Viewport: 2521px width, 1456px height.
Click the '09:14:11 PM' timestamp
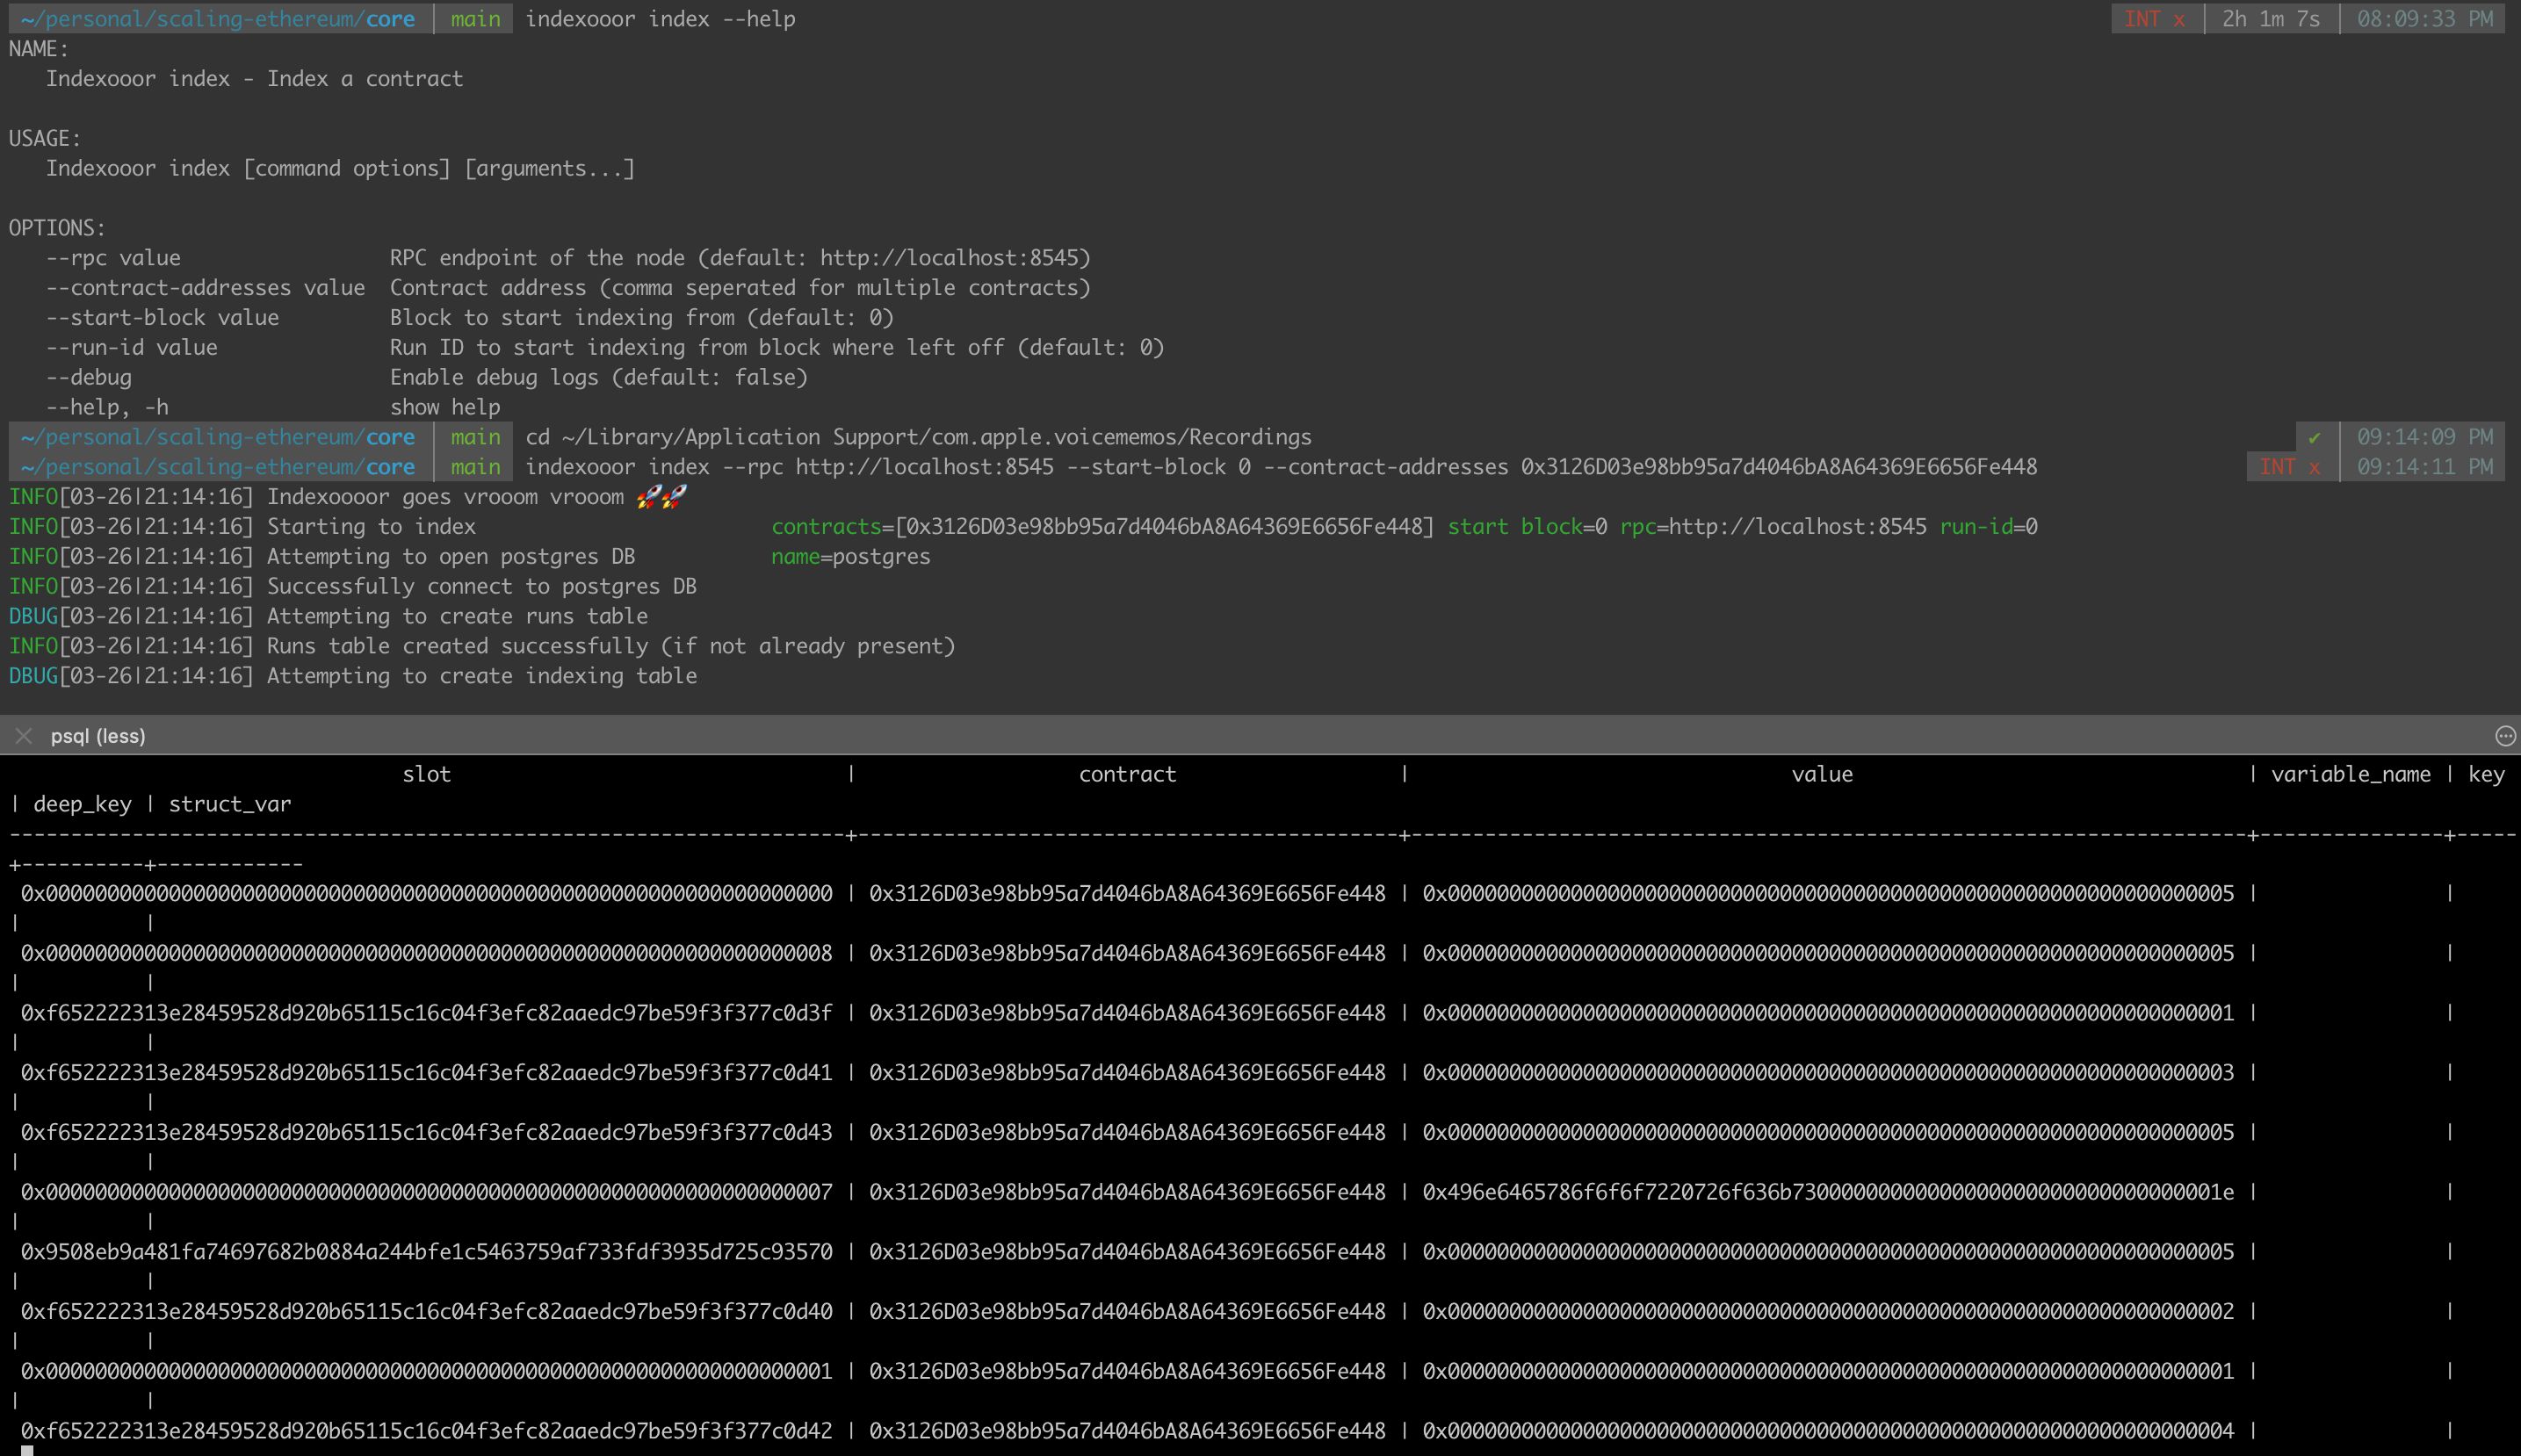[x=2424, y=467]
